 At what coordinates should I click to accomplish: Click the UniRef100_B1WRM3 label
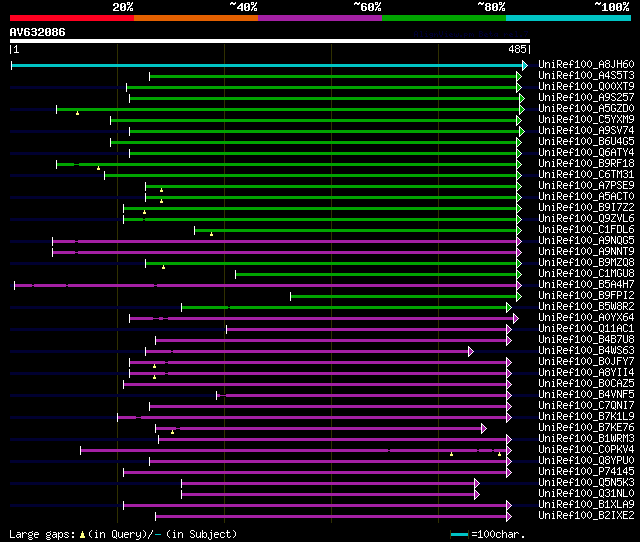pos(586,439)
